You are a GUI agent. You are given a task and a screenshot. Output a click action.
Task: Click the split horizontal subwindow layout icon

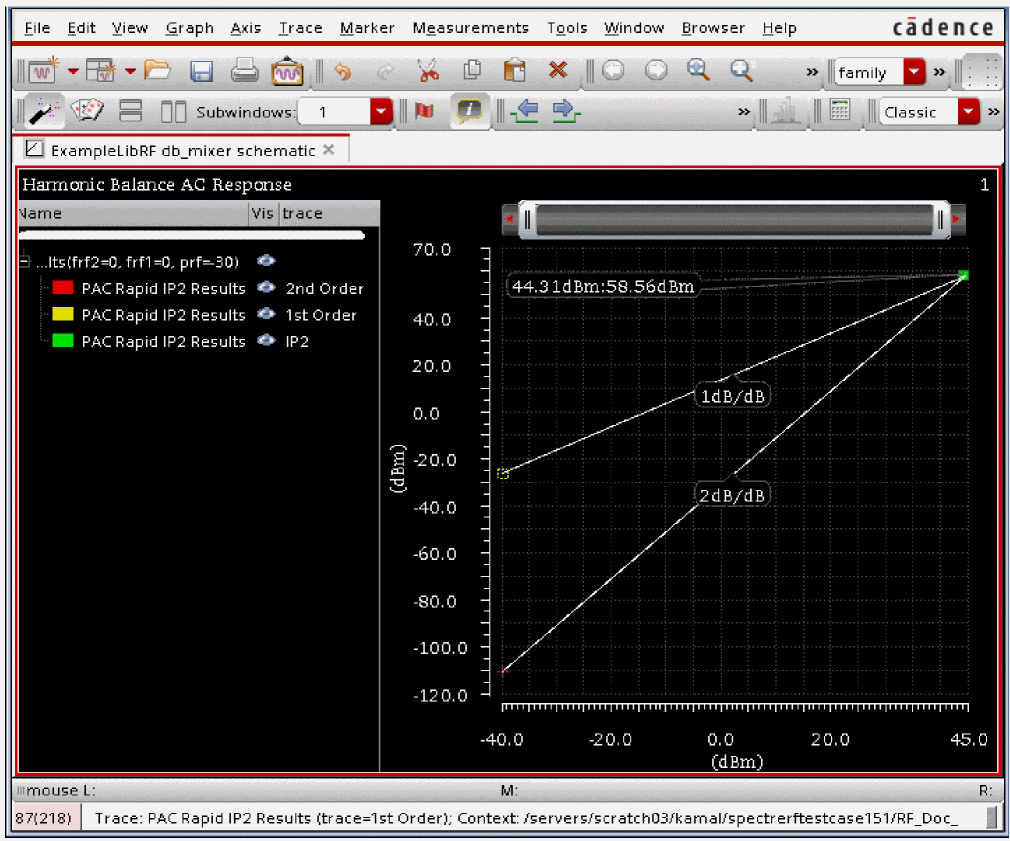(131, 112)
